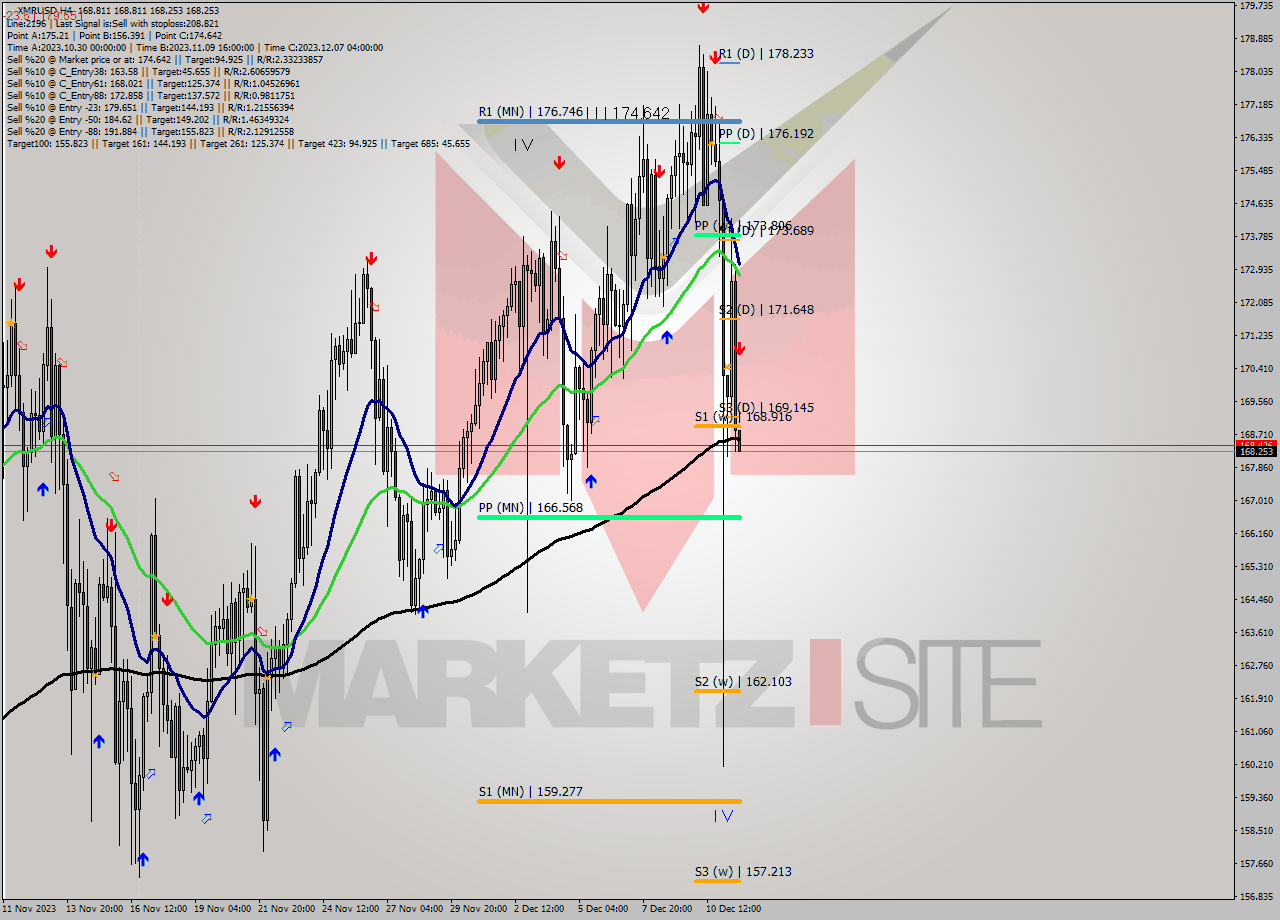This screenshot has height=920, width=1280.
Task: Click the 'Sell %10 @ Entry -23: 179.651' line
Action: click(x=150, y=107)
